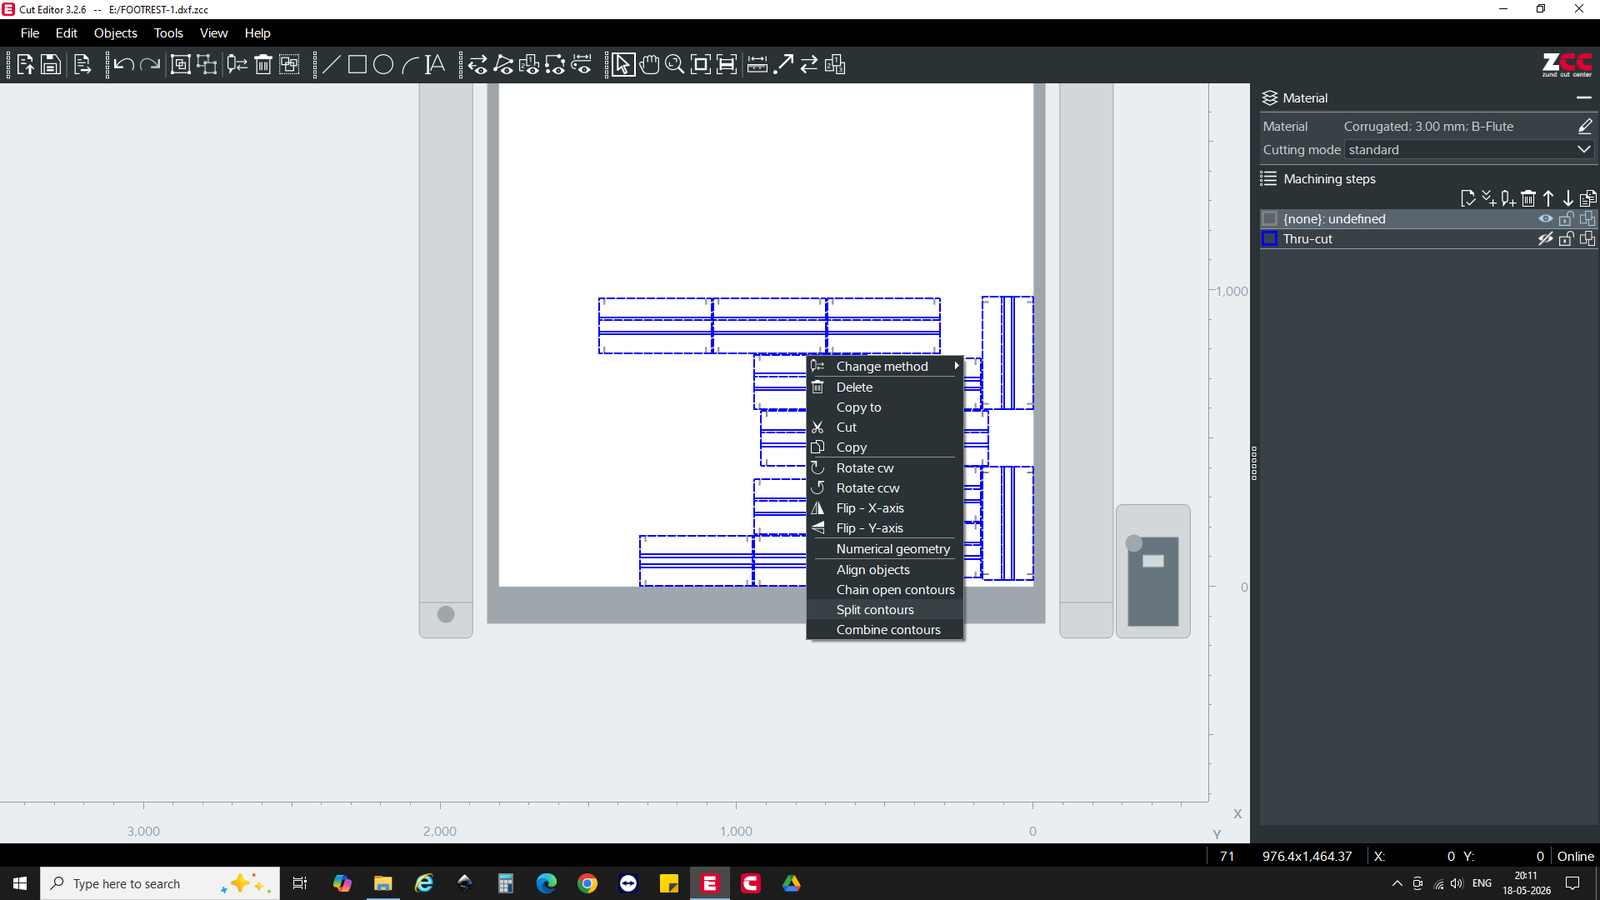1600x900 pixels.
Task: Delete selection using toolbar trash icon
Action: click(263, 65)
